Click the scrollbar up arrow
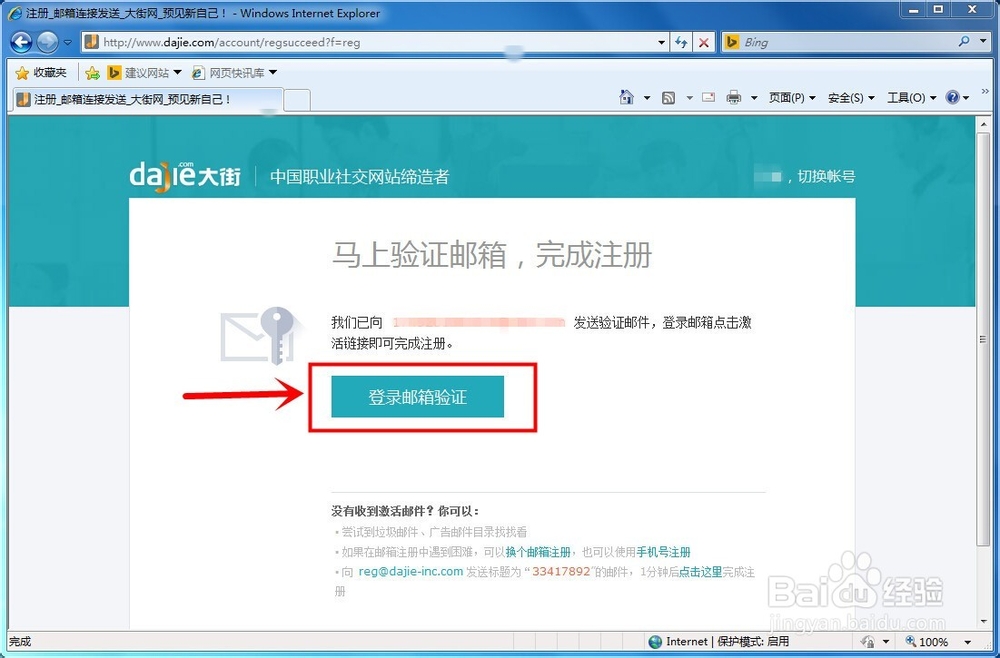Viewport: 1000px width, 658px height. [983, 124]
